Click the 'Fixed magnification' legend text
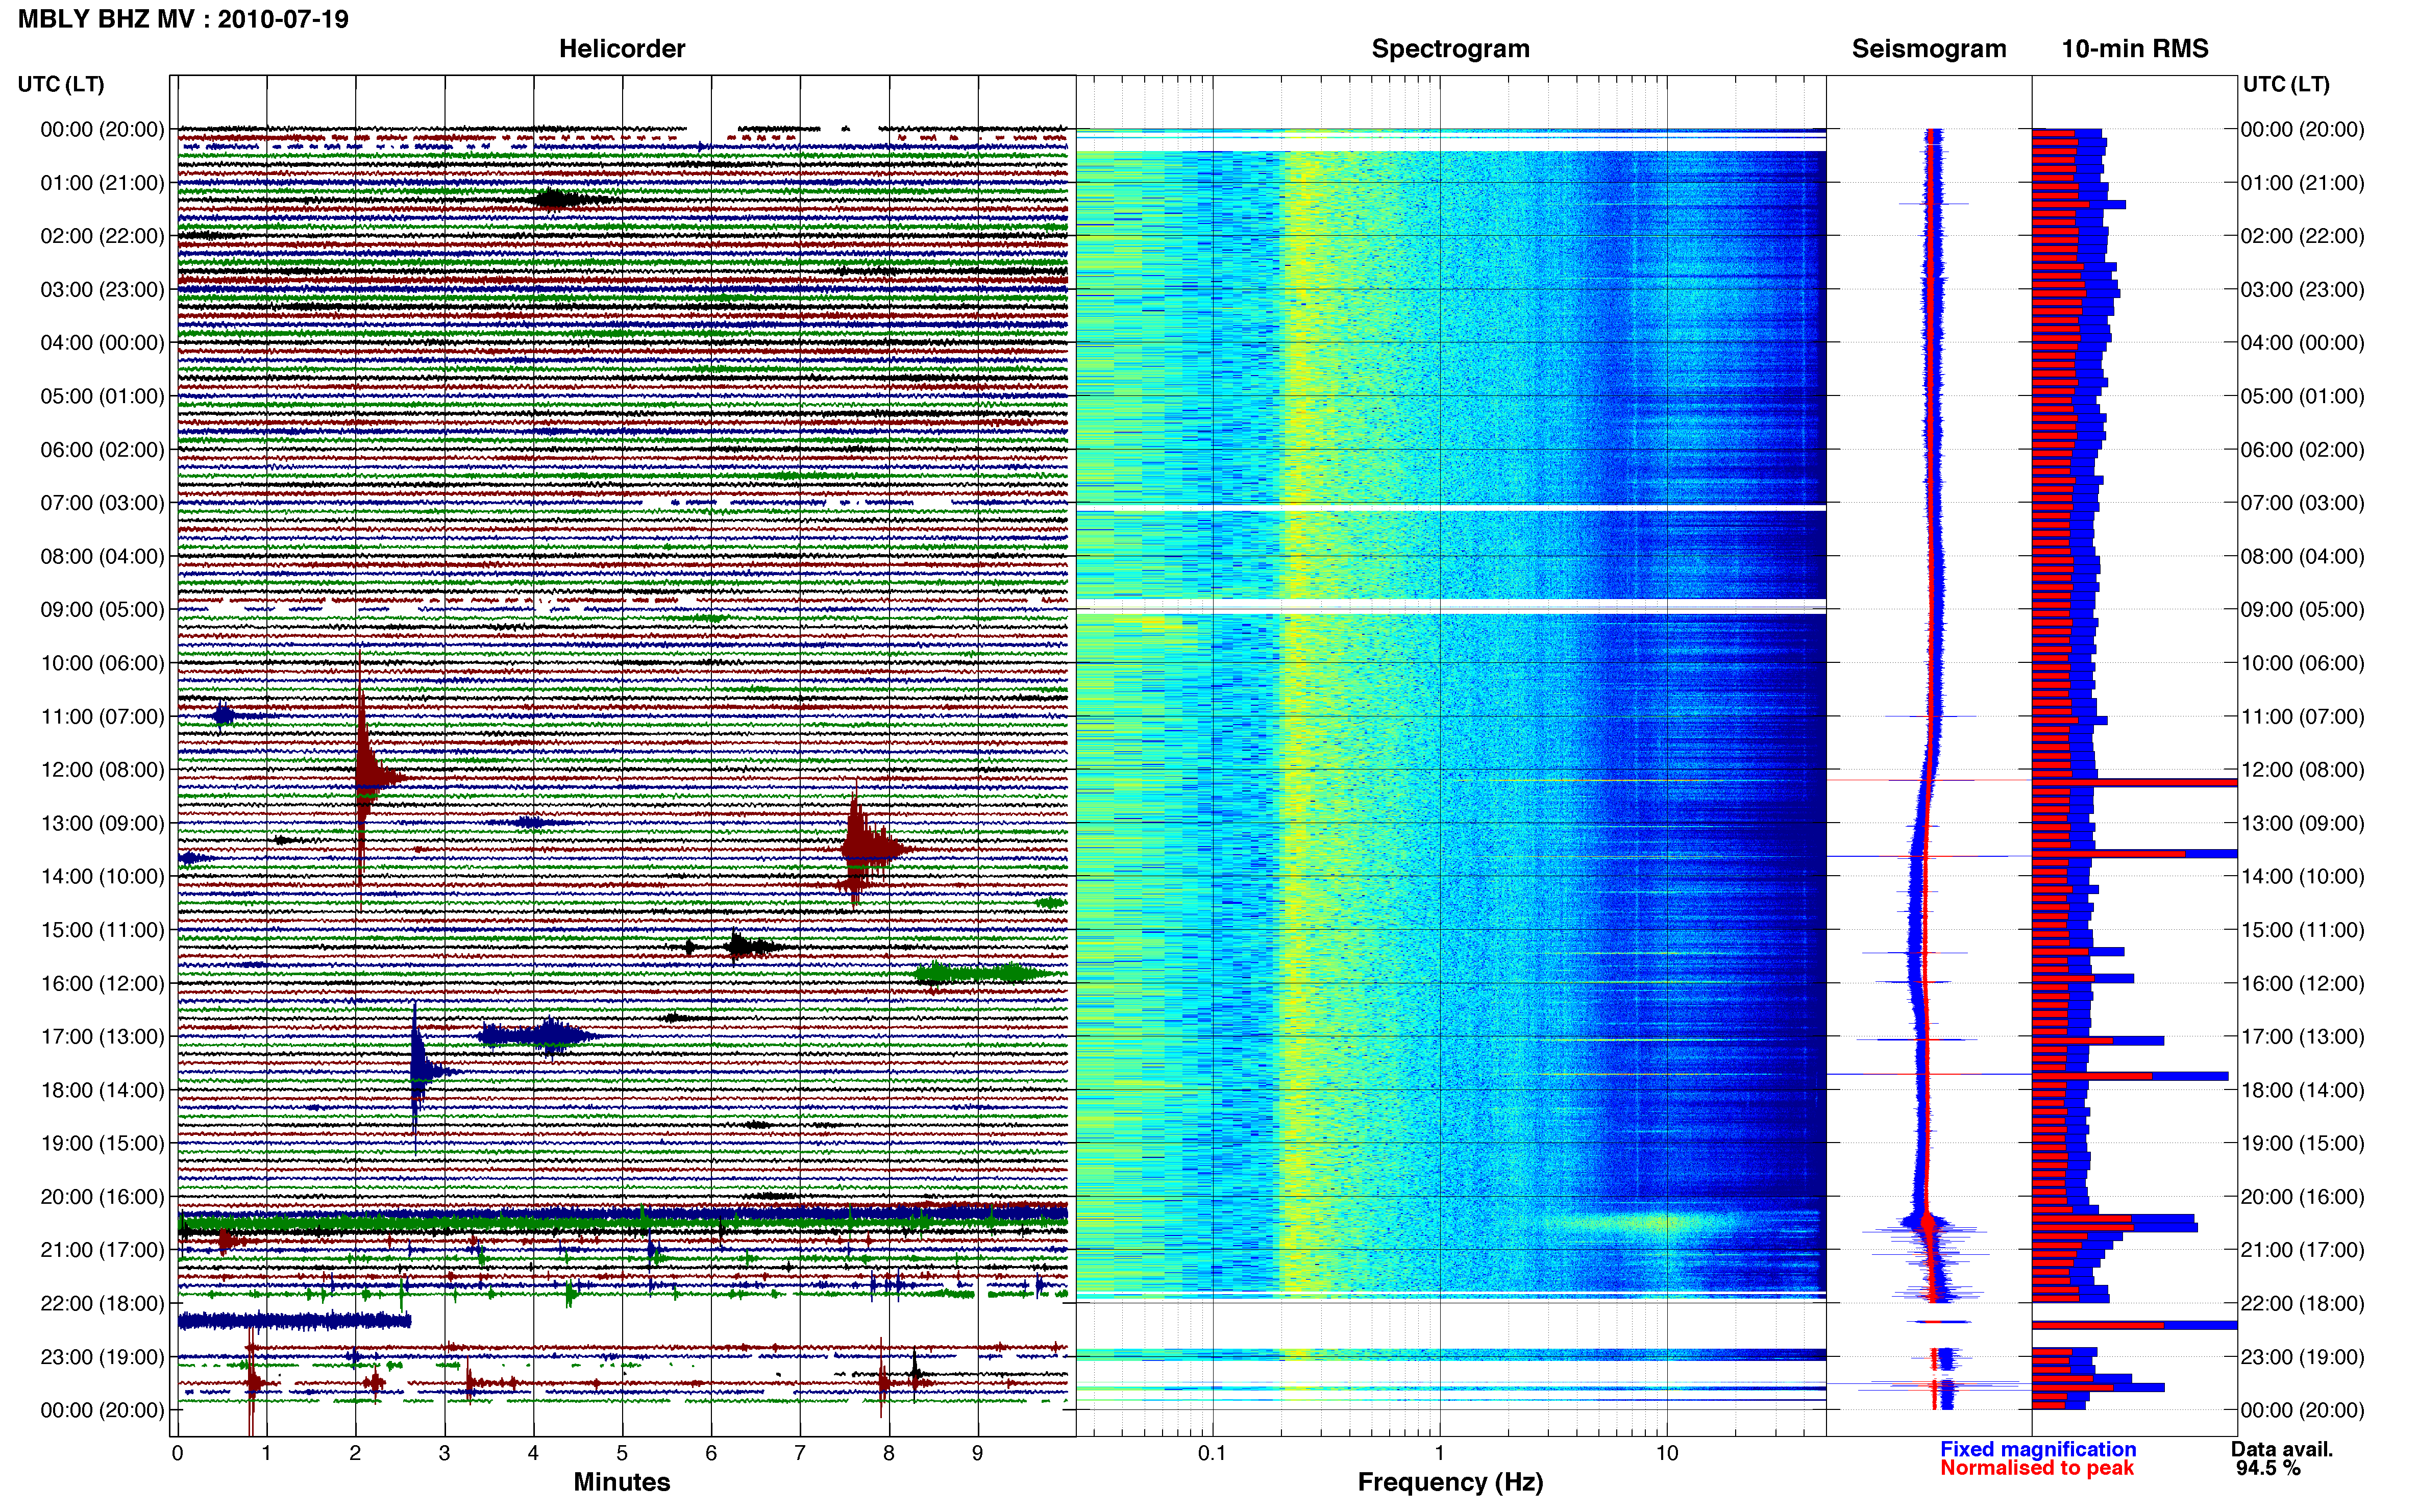The width and height of the screenshot is (2419, 1512). (x=2038, y=1449)
